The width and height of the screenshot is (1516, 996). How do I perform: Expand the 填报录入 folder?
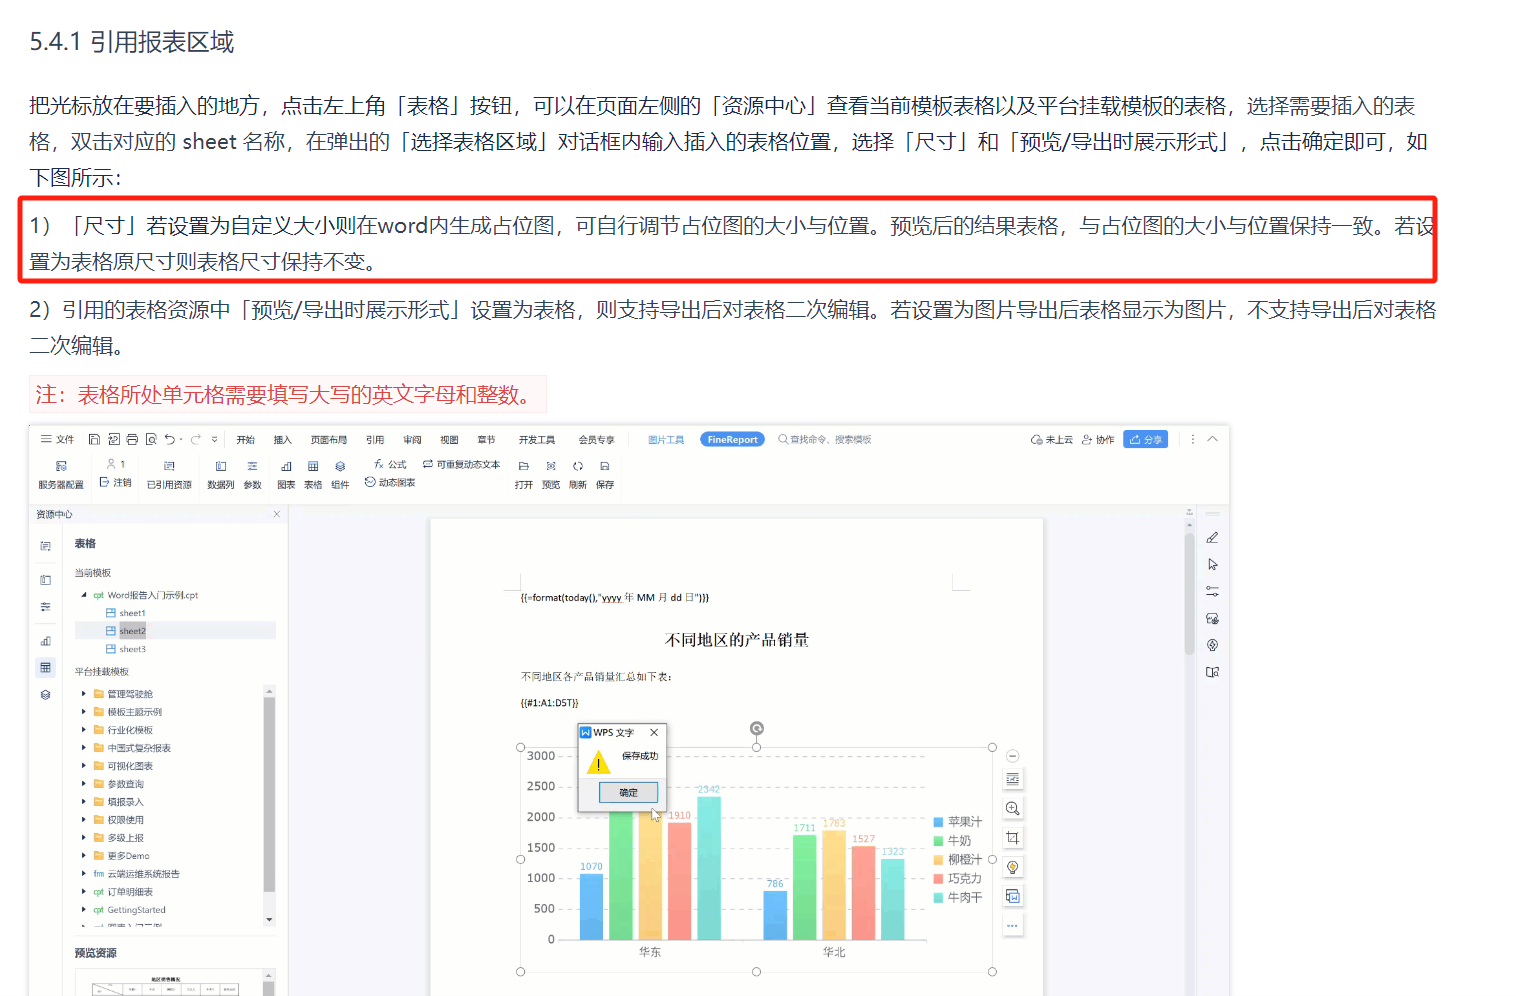point(84,802)
